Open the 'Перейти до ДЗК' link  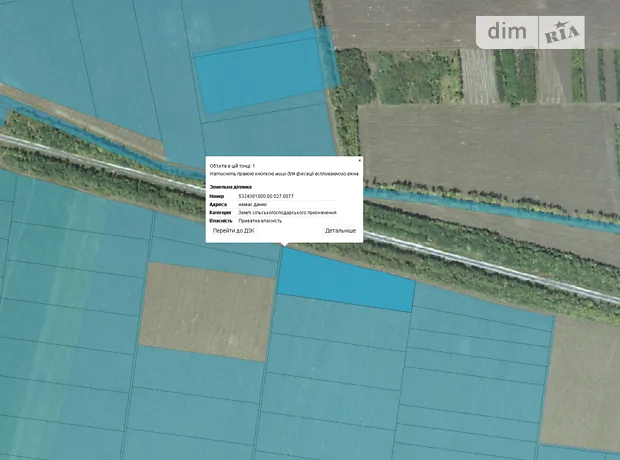[233, 231]
